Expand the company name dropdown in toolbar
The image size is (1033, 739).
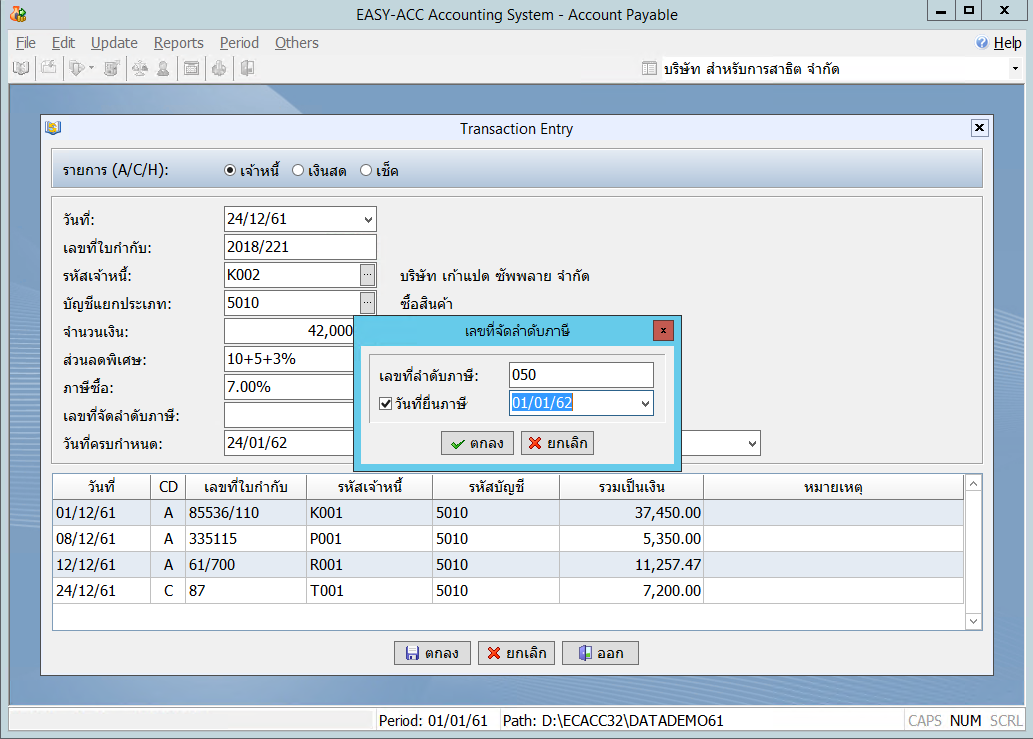click(1014, 69)
